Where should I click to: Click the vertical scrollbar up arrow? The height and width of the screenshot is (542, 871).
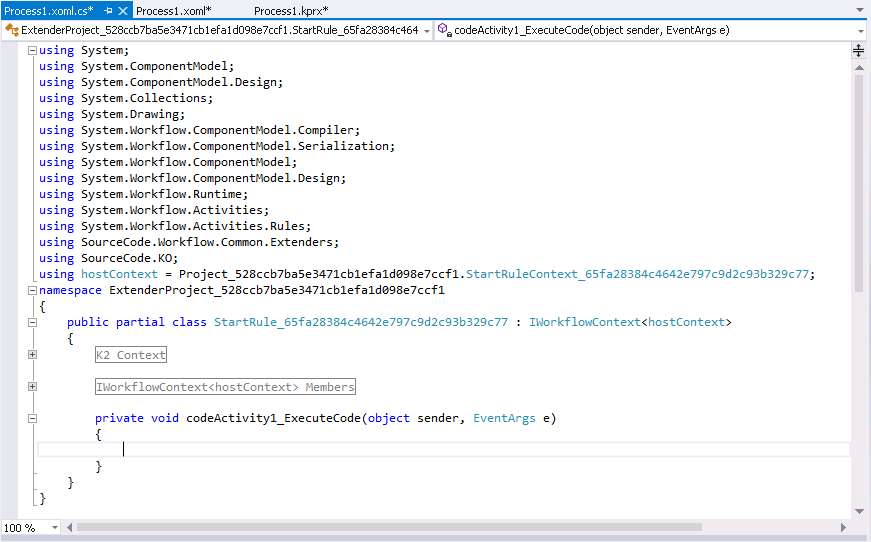pyautogui.click(x=859, y=68)
